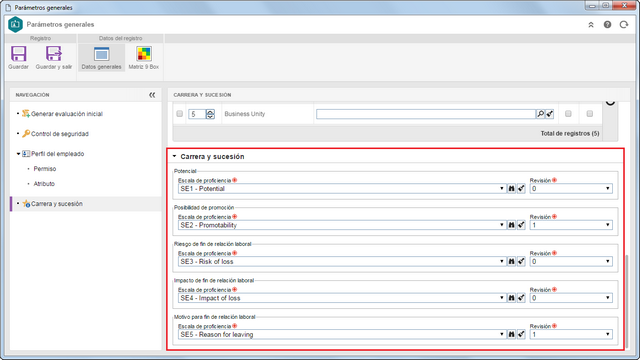Click the Atributo sub-item

coord(44,184)
